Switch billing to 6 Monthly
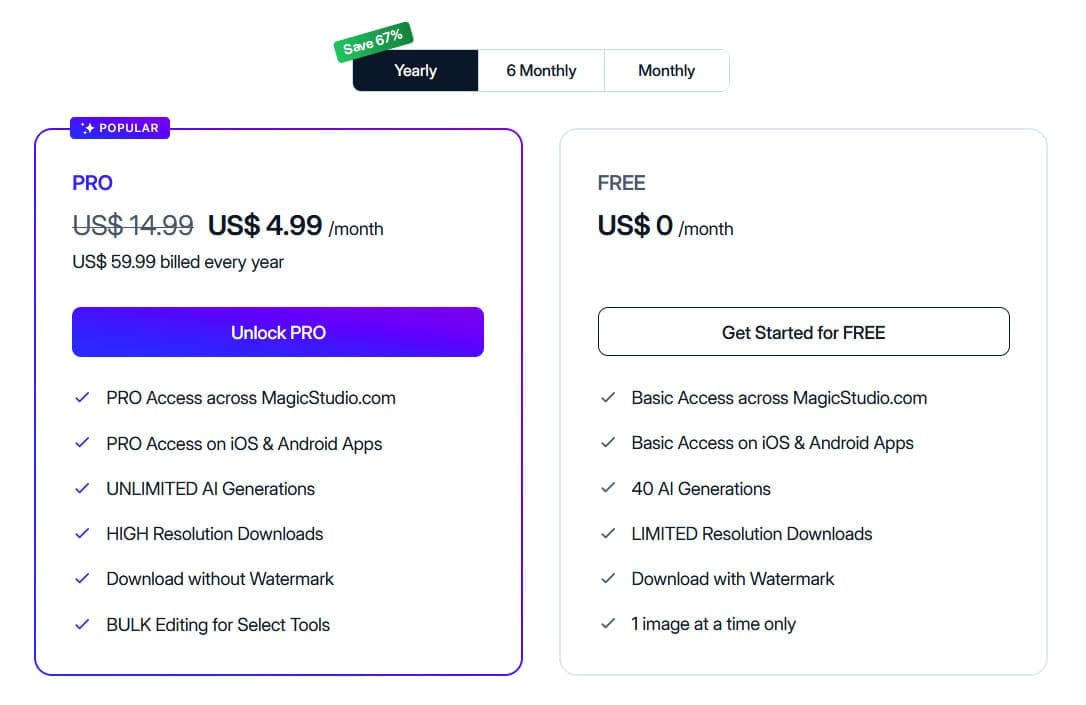This screenshot has width=1086, height=705. point(541,71)
